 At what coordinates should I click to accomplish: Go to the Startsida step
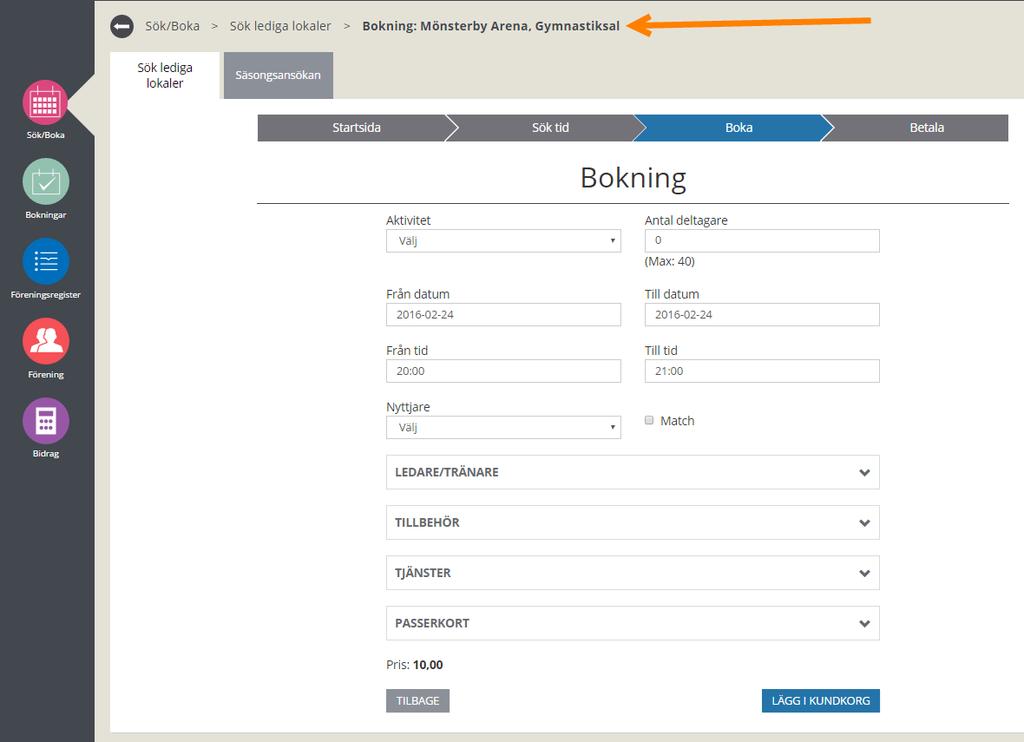click(356, 128)
